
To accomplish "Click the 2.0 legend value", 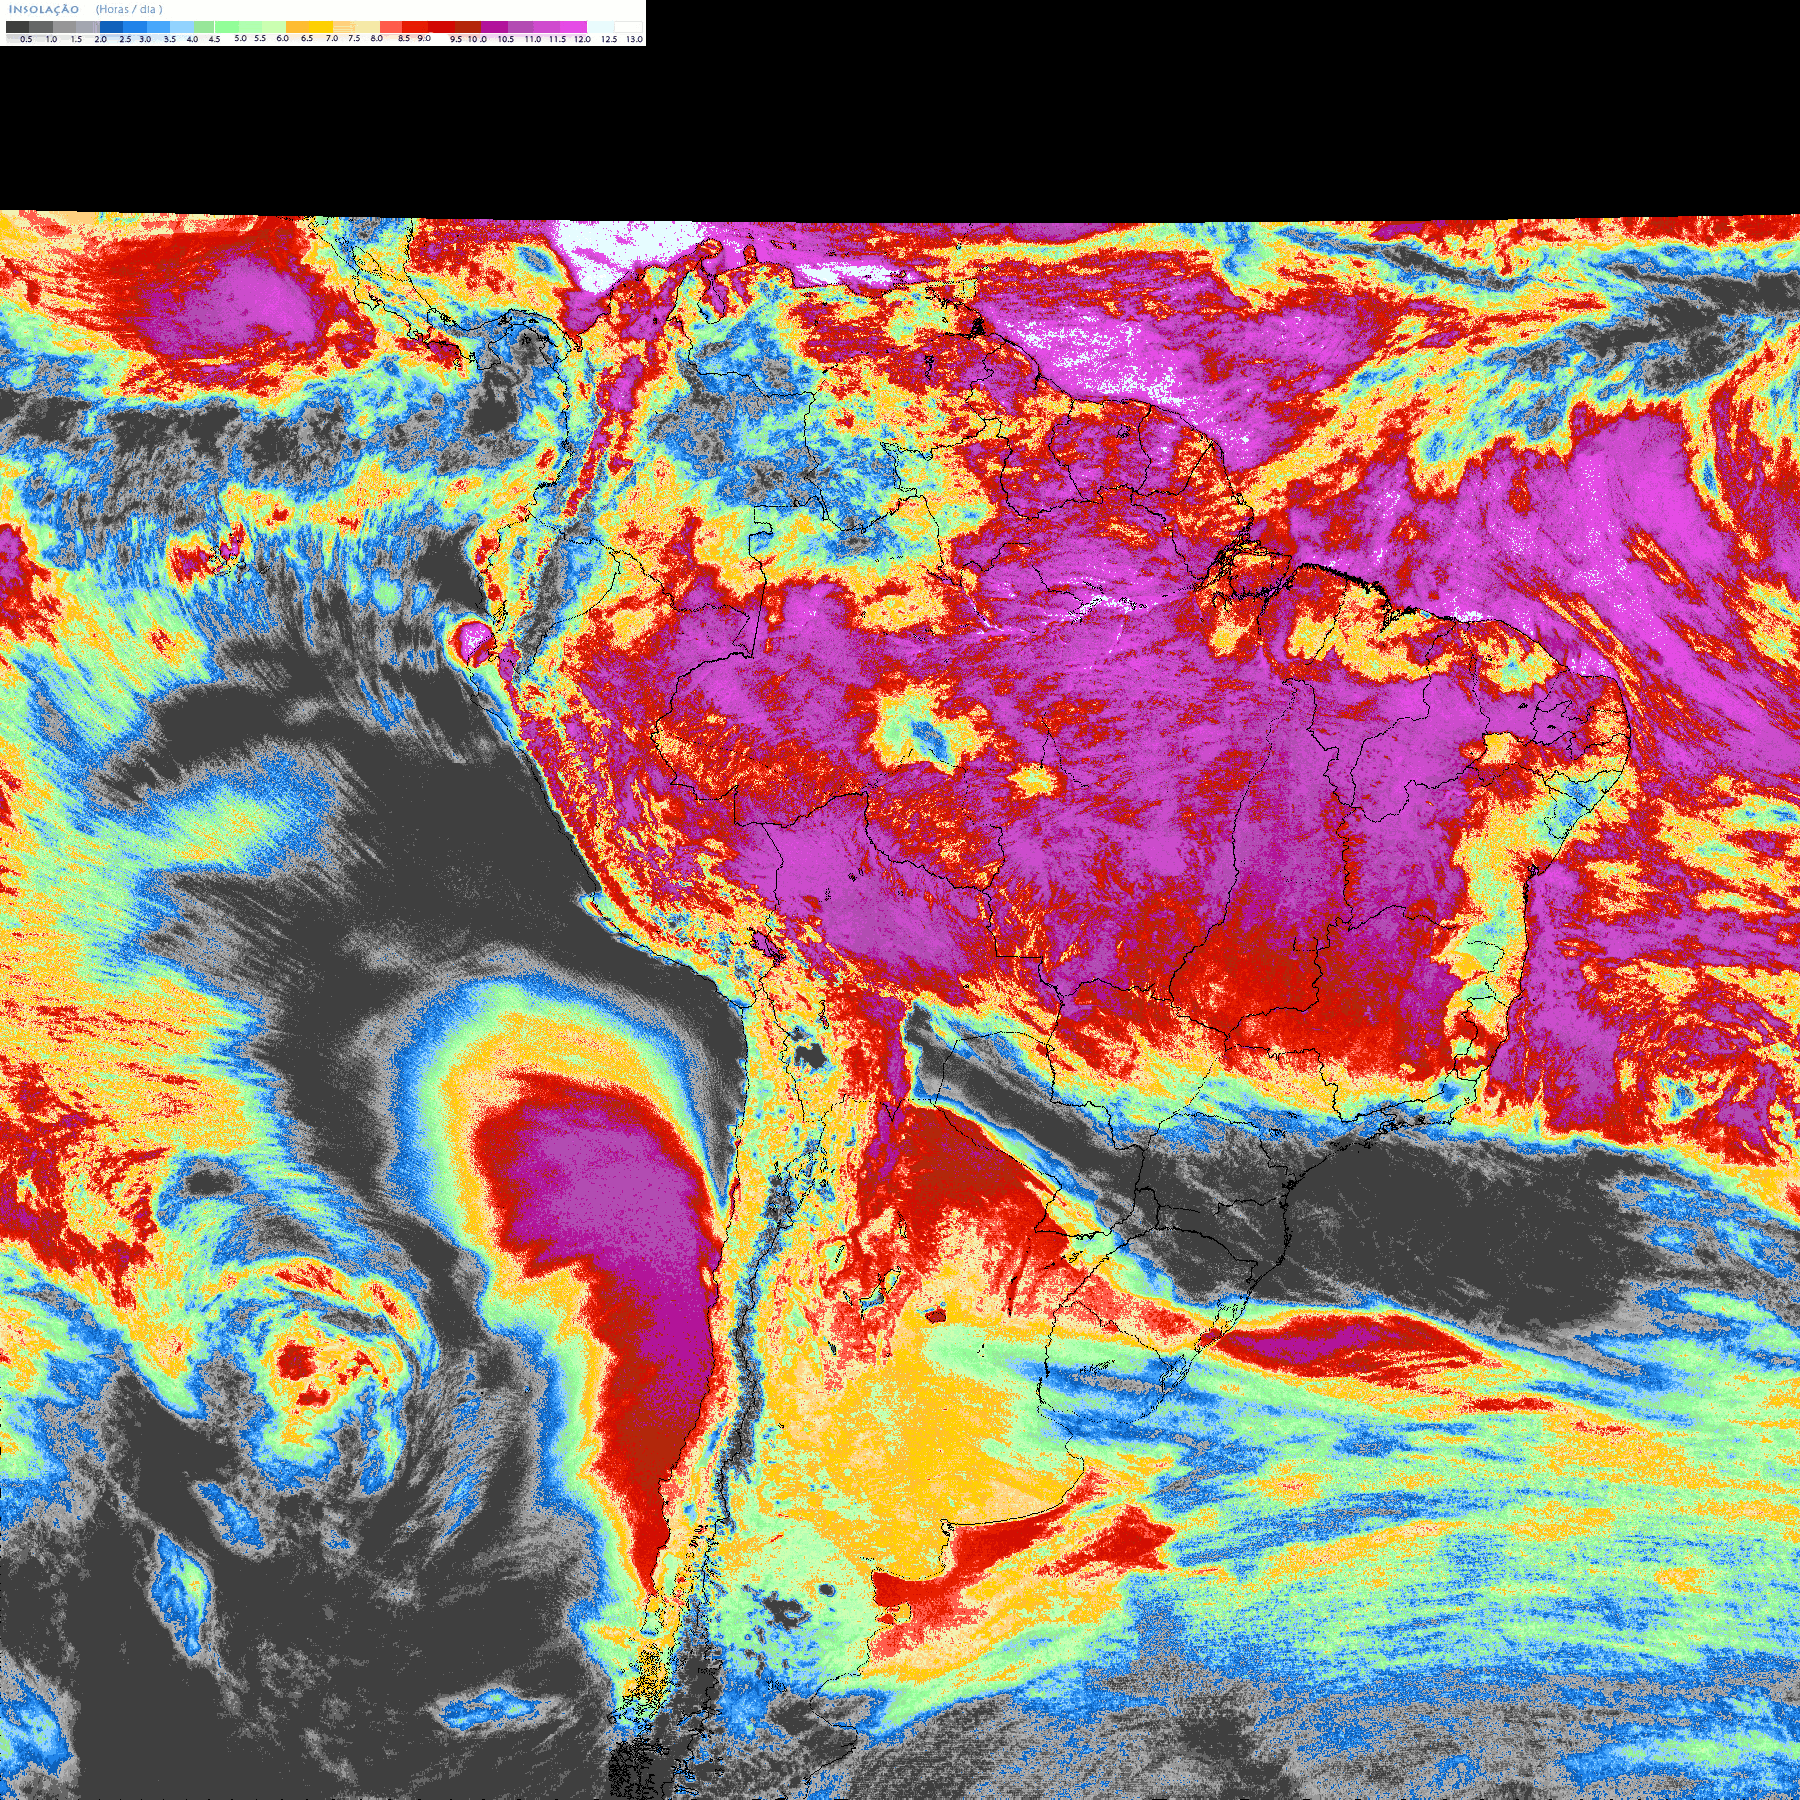I will [101, 39].
